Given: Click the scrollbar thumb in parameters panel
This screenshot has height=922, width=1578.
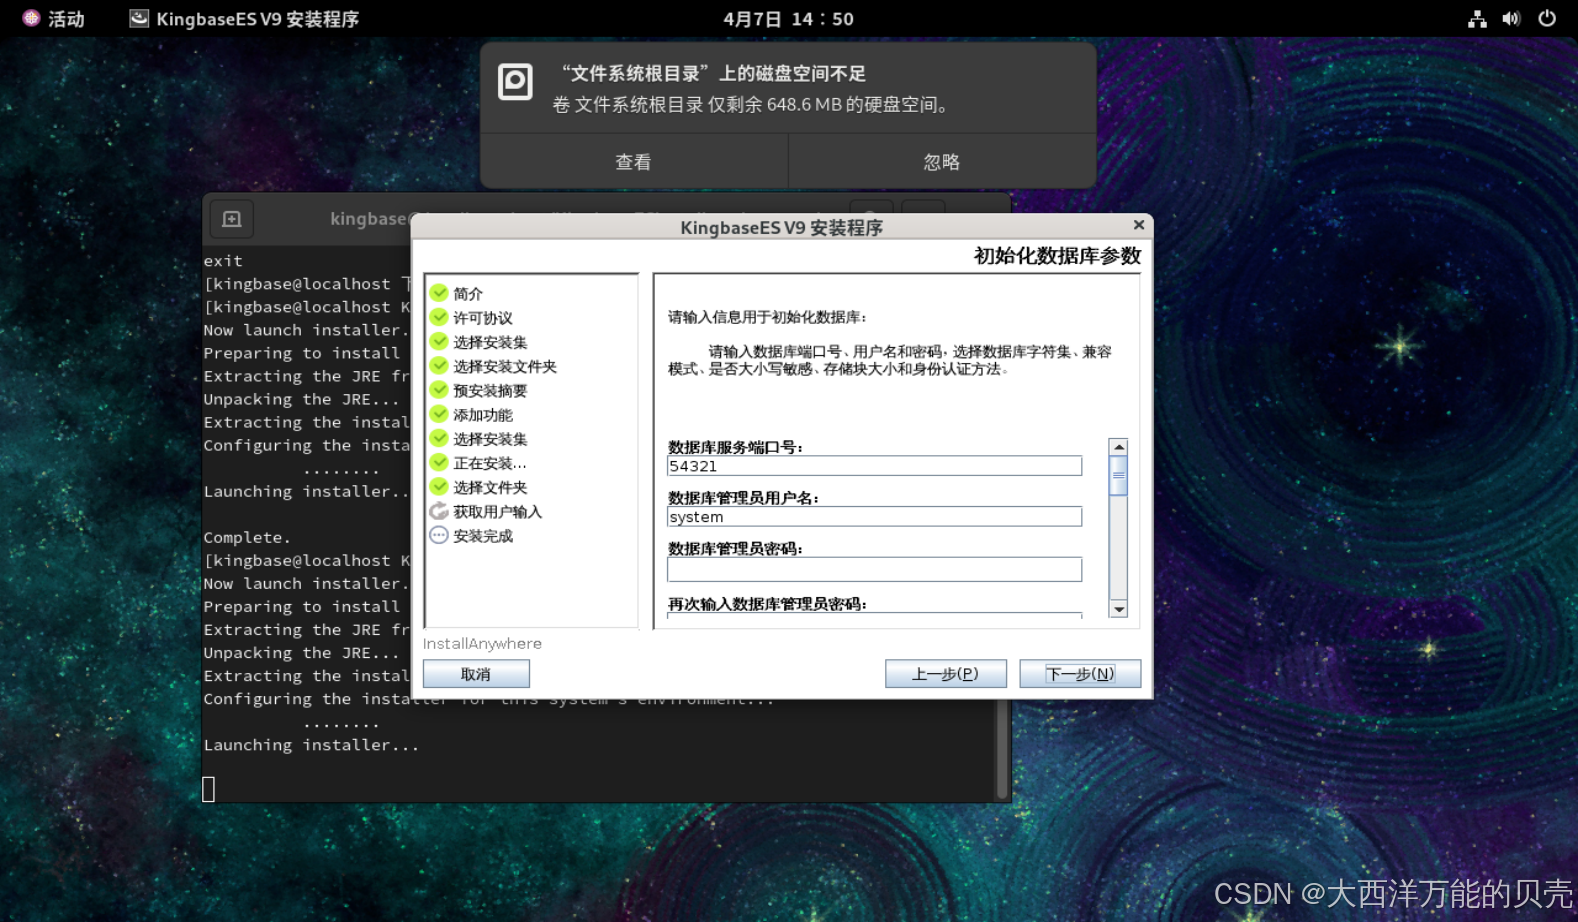Looking at the screenshot, I should click(x=1119, y=476).
